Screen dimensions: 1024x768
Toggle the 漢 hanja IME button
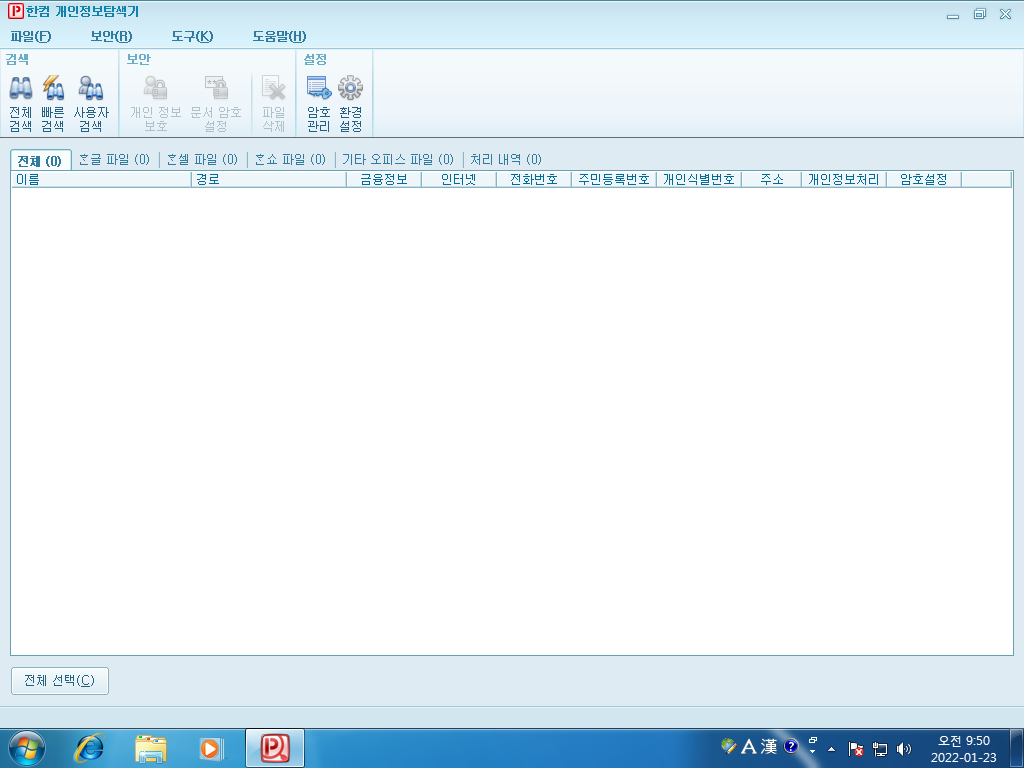tap(769, 746)
